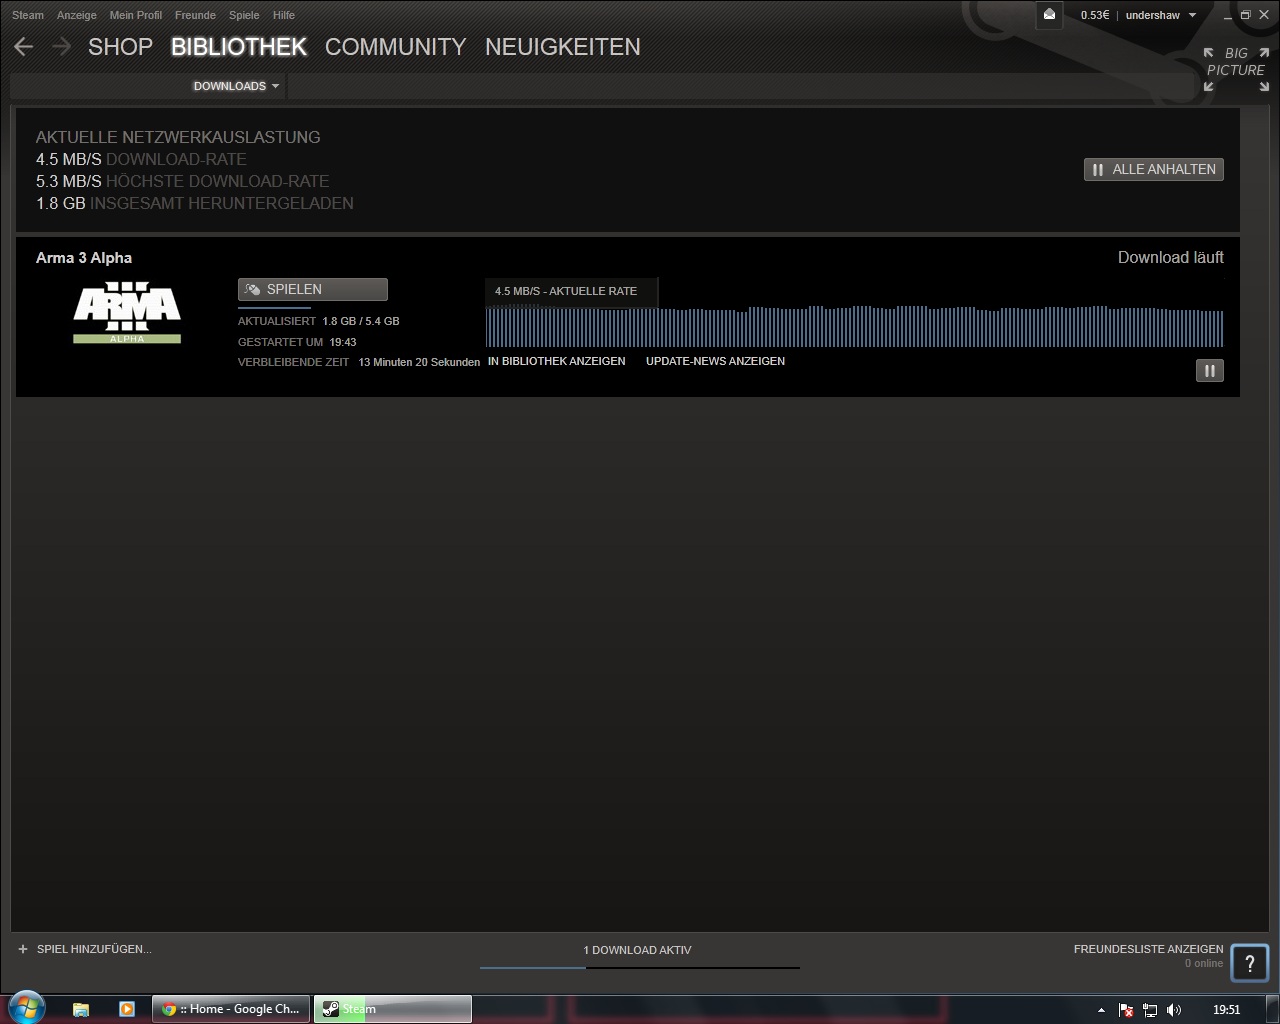Open the help question mark button
1280x1024 pixels.
(x=1249, y=964)
